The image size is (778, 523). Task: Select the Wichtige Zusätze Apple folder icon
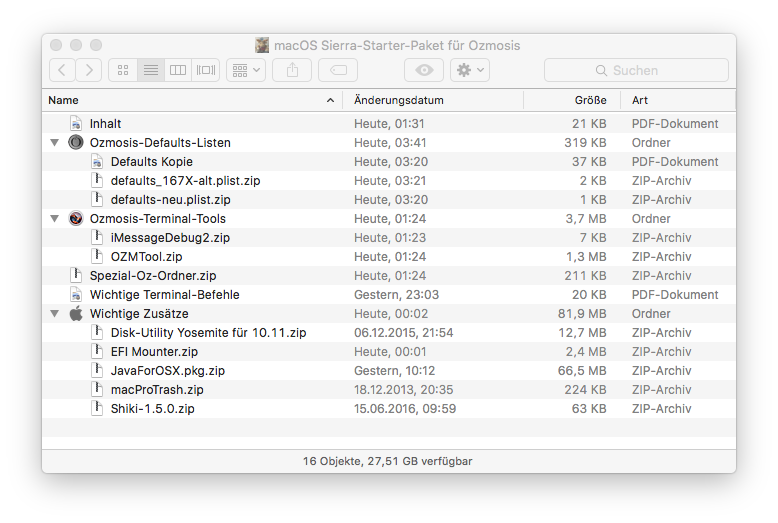pyautogui.click(x=76, y=314)
